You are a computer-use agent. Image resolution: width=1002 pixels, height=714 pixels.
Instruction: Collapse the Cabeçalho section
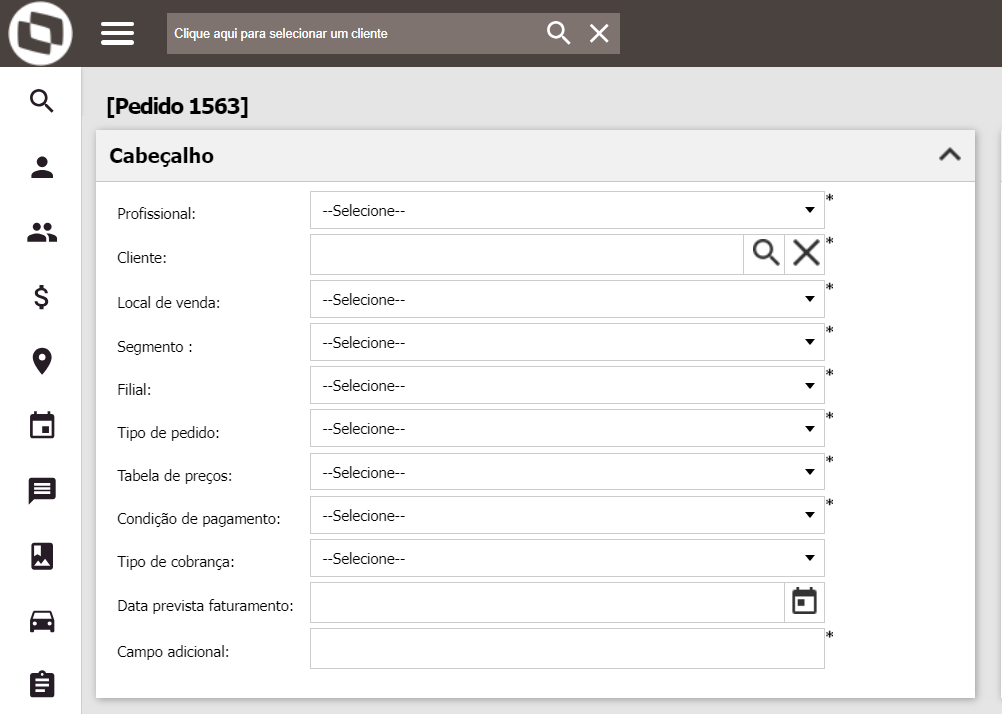949,155
